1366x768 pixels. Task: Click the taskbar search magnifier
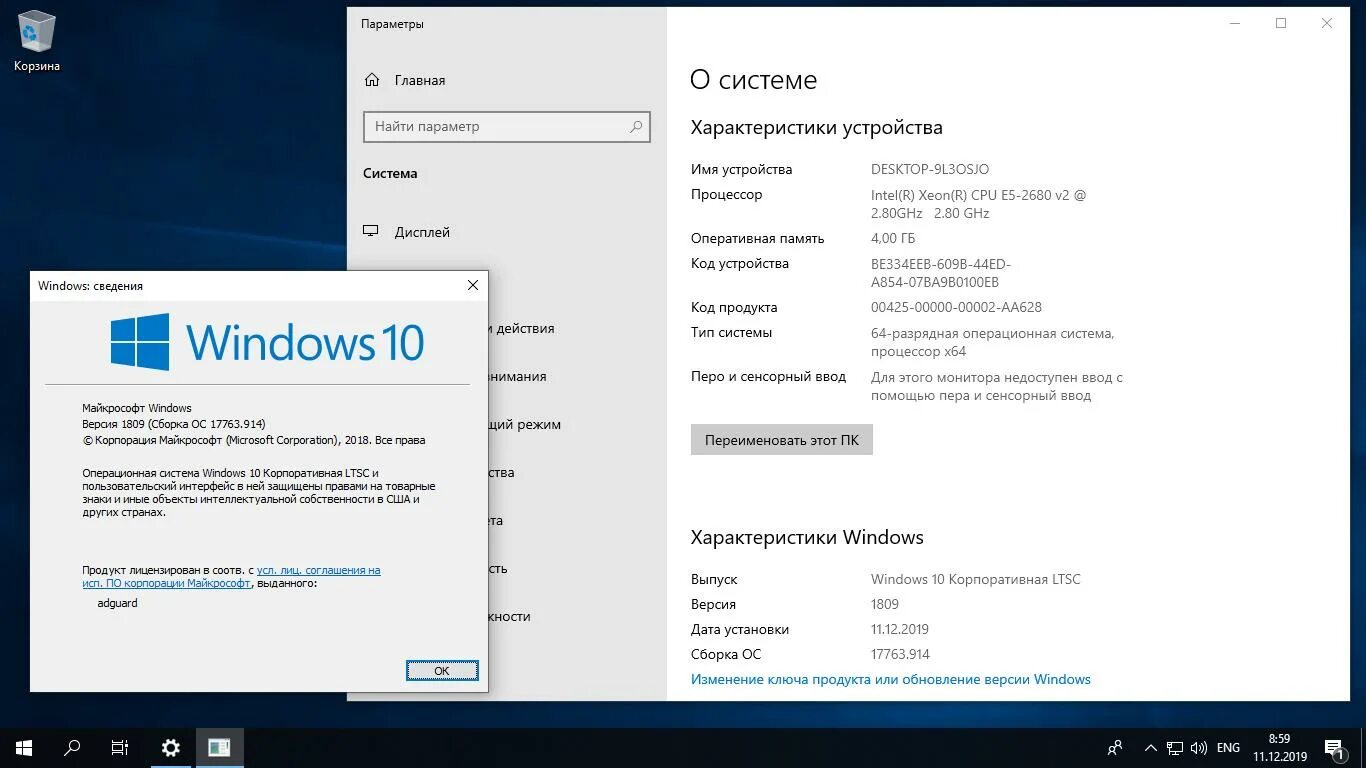point(72,747)
